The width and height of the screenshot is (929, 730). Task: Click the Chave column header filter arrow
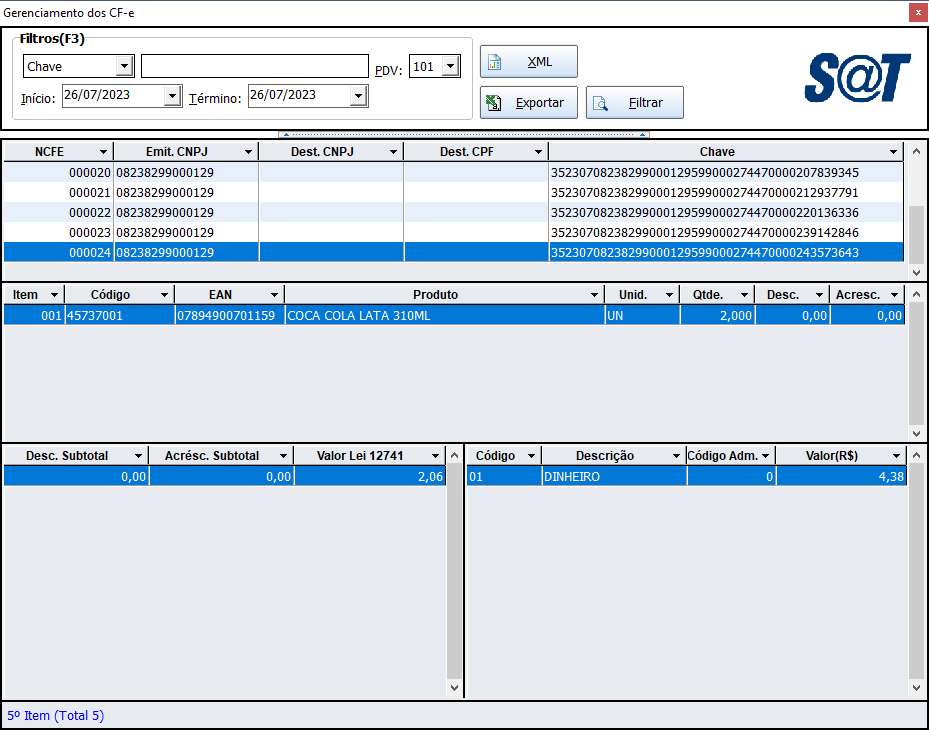pos(893,152)
